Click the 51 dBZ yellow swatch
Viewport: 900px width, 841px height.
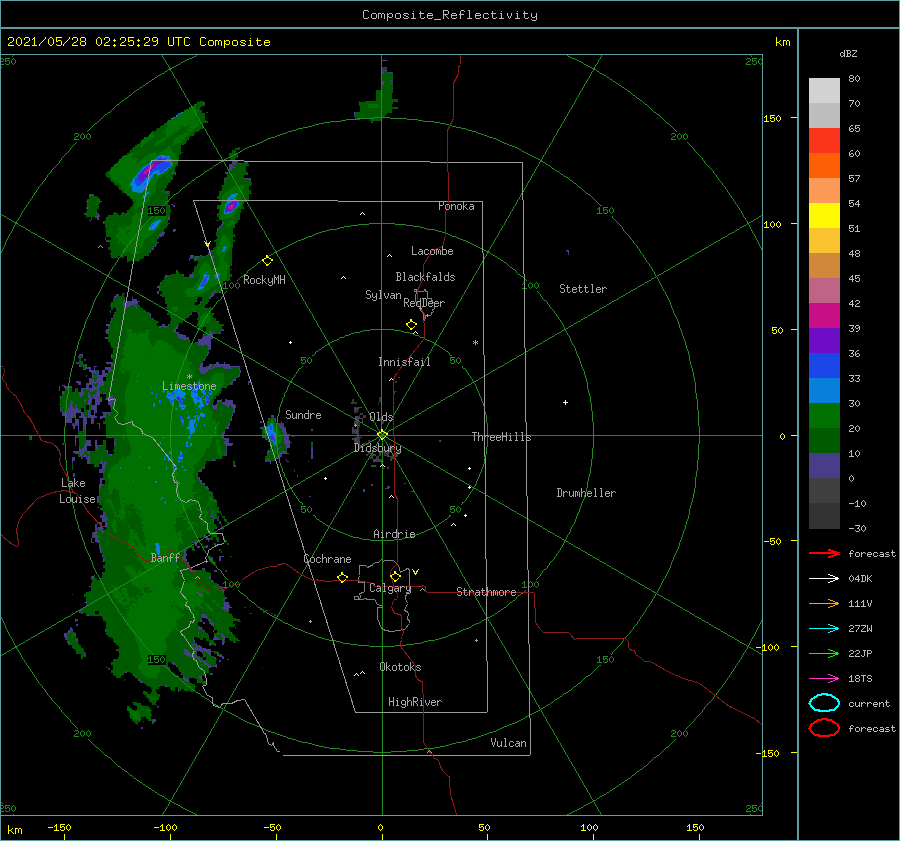[824, 215]
